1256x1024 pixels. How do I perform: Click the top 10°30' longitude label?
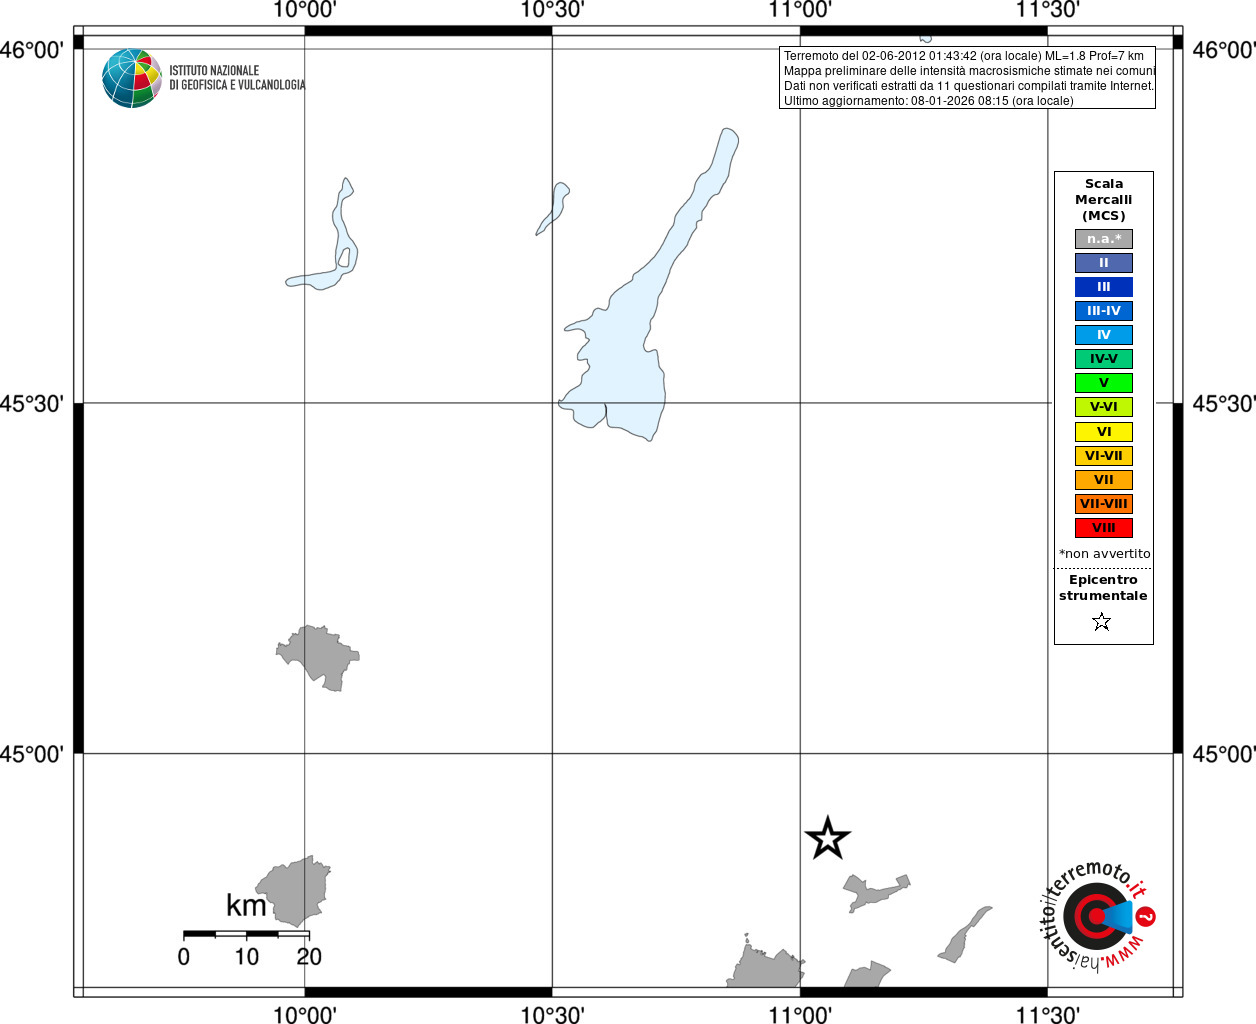(553, 10)
